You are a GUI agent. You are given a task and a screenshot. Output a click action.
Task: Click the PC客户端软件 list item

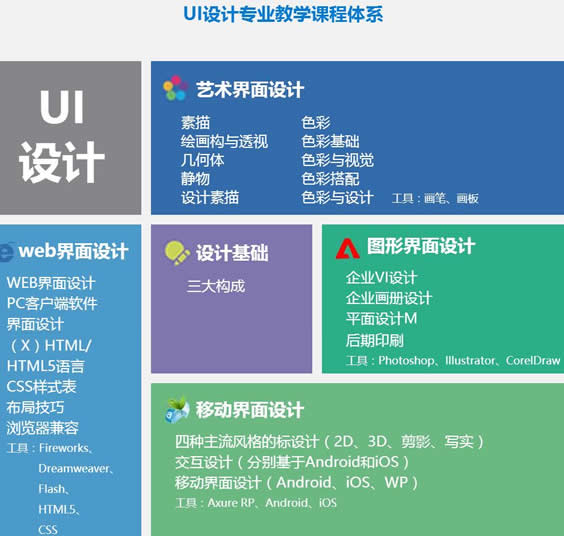tap(52, 304)
